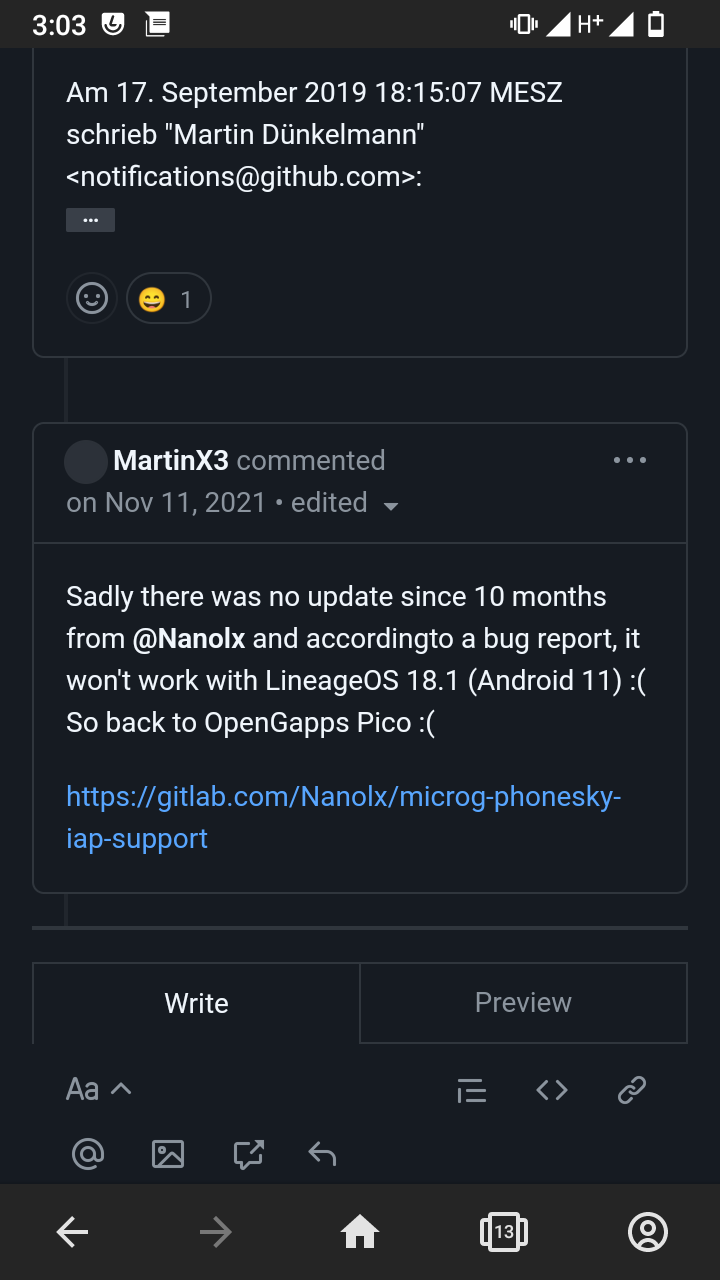Toggle the laugh emoji reaction
The height and width of the screenshot is (1280, 720).
tap(168, 298)
